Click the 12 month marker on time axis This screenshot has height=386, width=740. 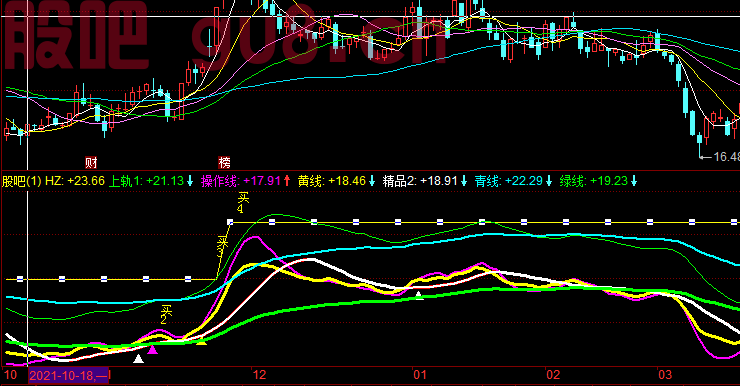click(259, 375)
